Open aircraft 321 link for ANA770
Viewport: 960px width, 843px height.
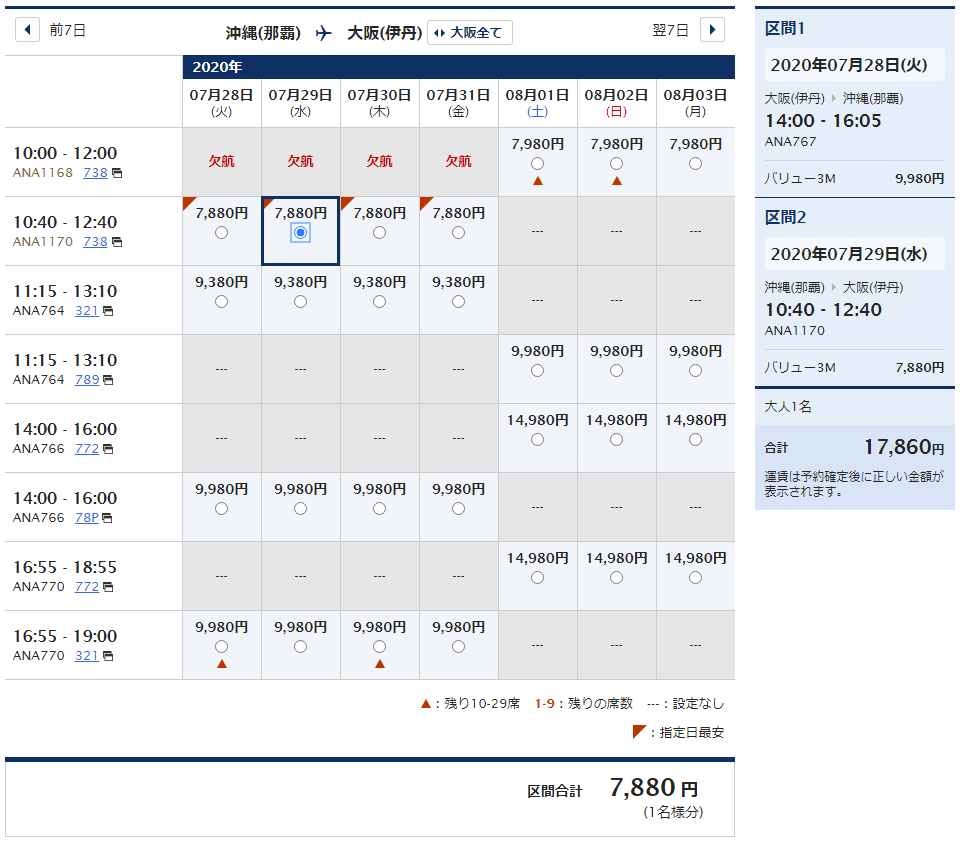click(x=87, y=656)
